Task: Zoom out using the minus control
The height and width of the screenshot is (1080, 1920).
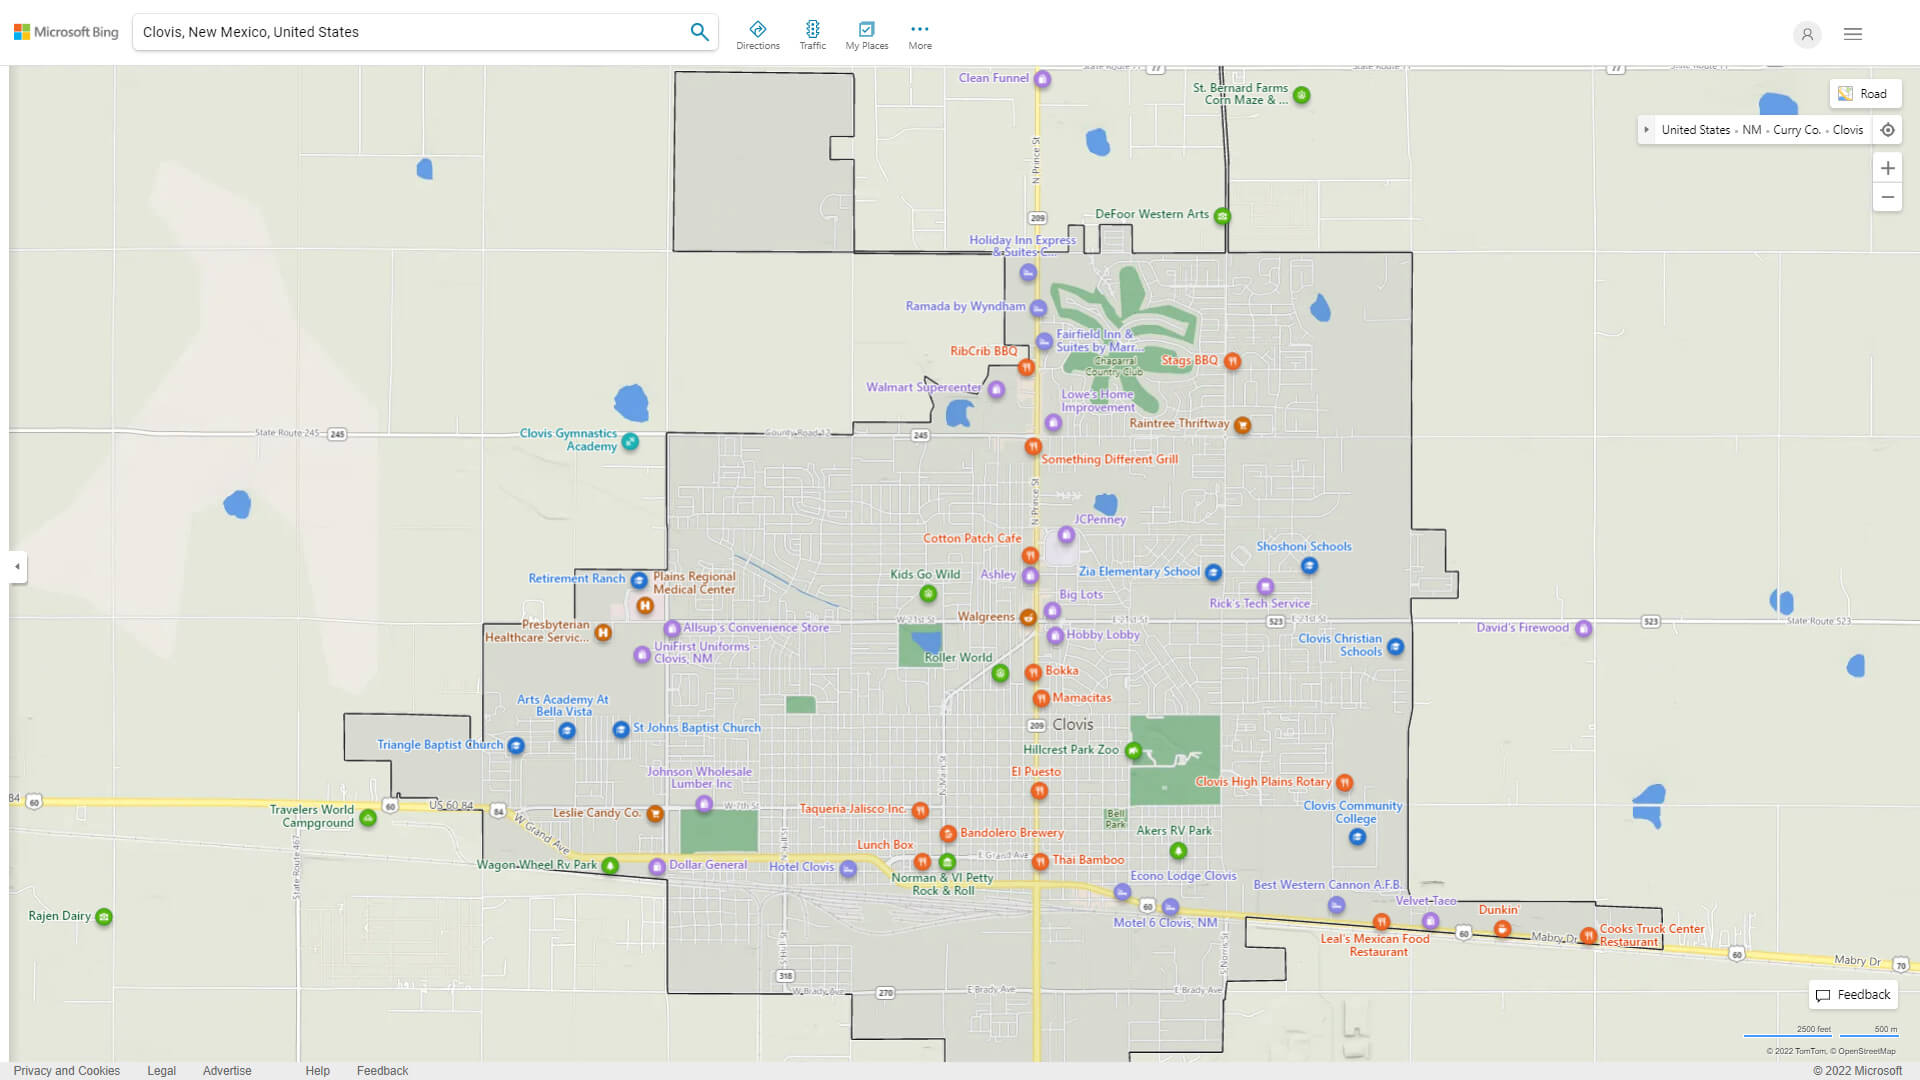Action: 1888,197
